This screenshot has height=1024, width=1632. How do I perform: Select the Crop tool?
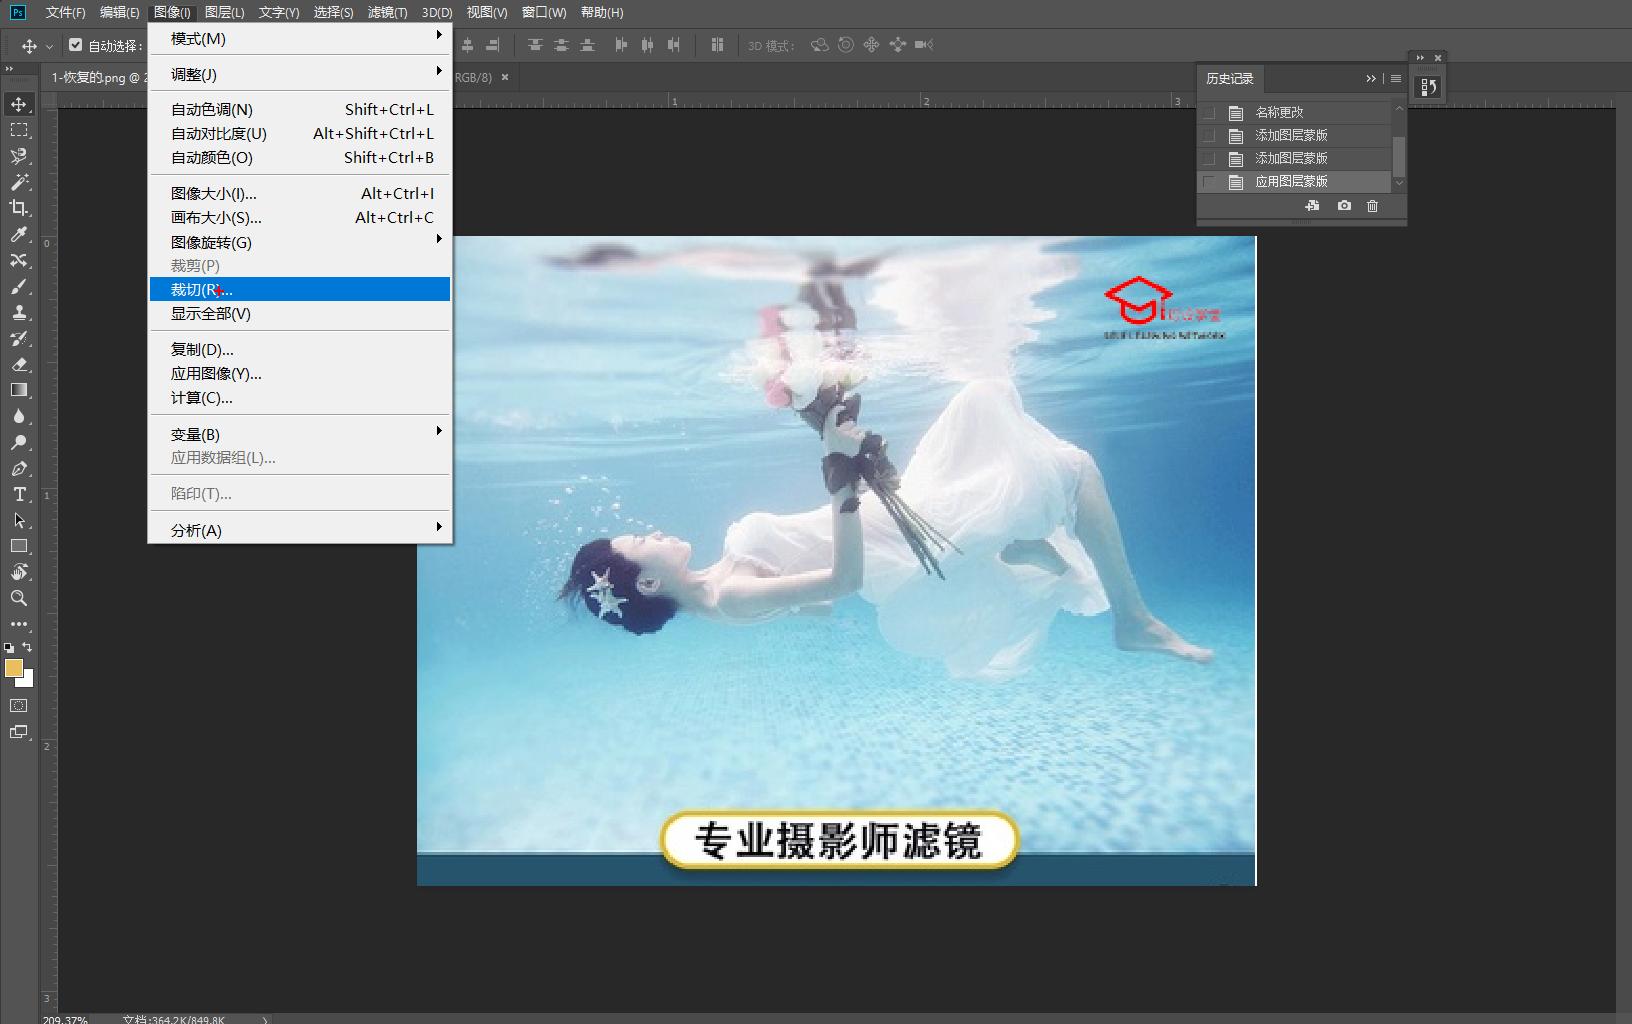18,209
